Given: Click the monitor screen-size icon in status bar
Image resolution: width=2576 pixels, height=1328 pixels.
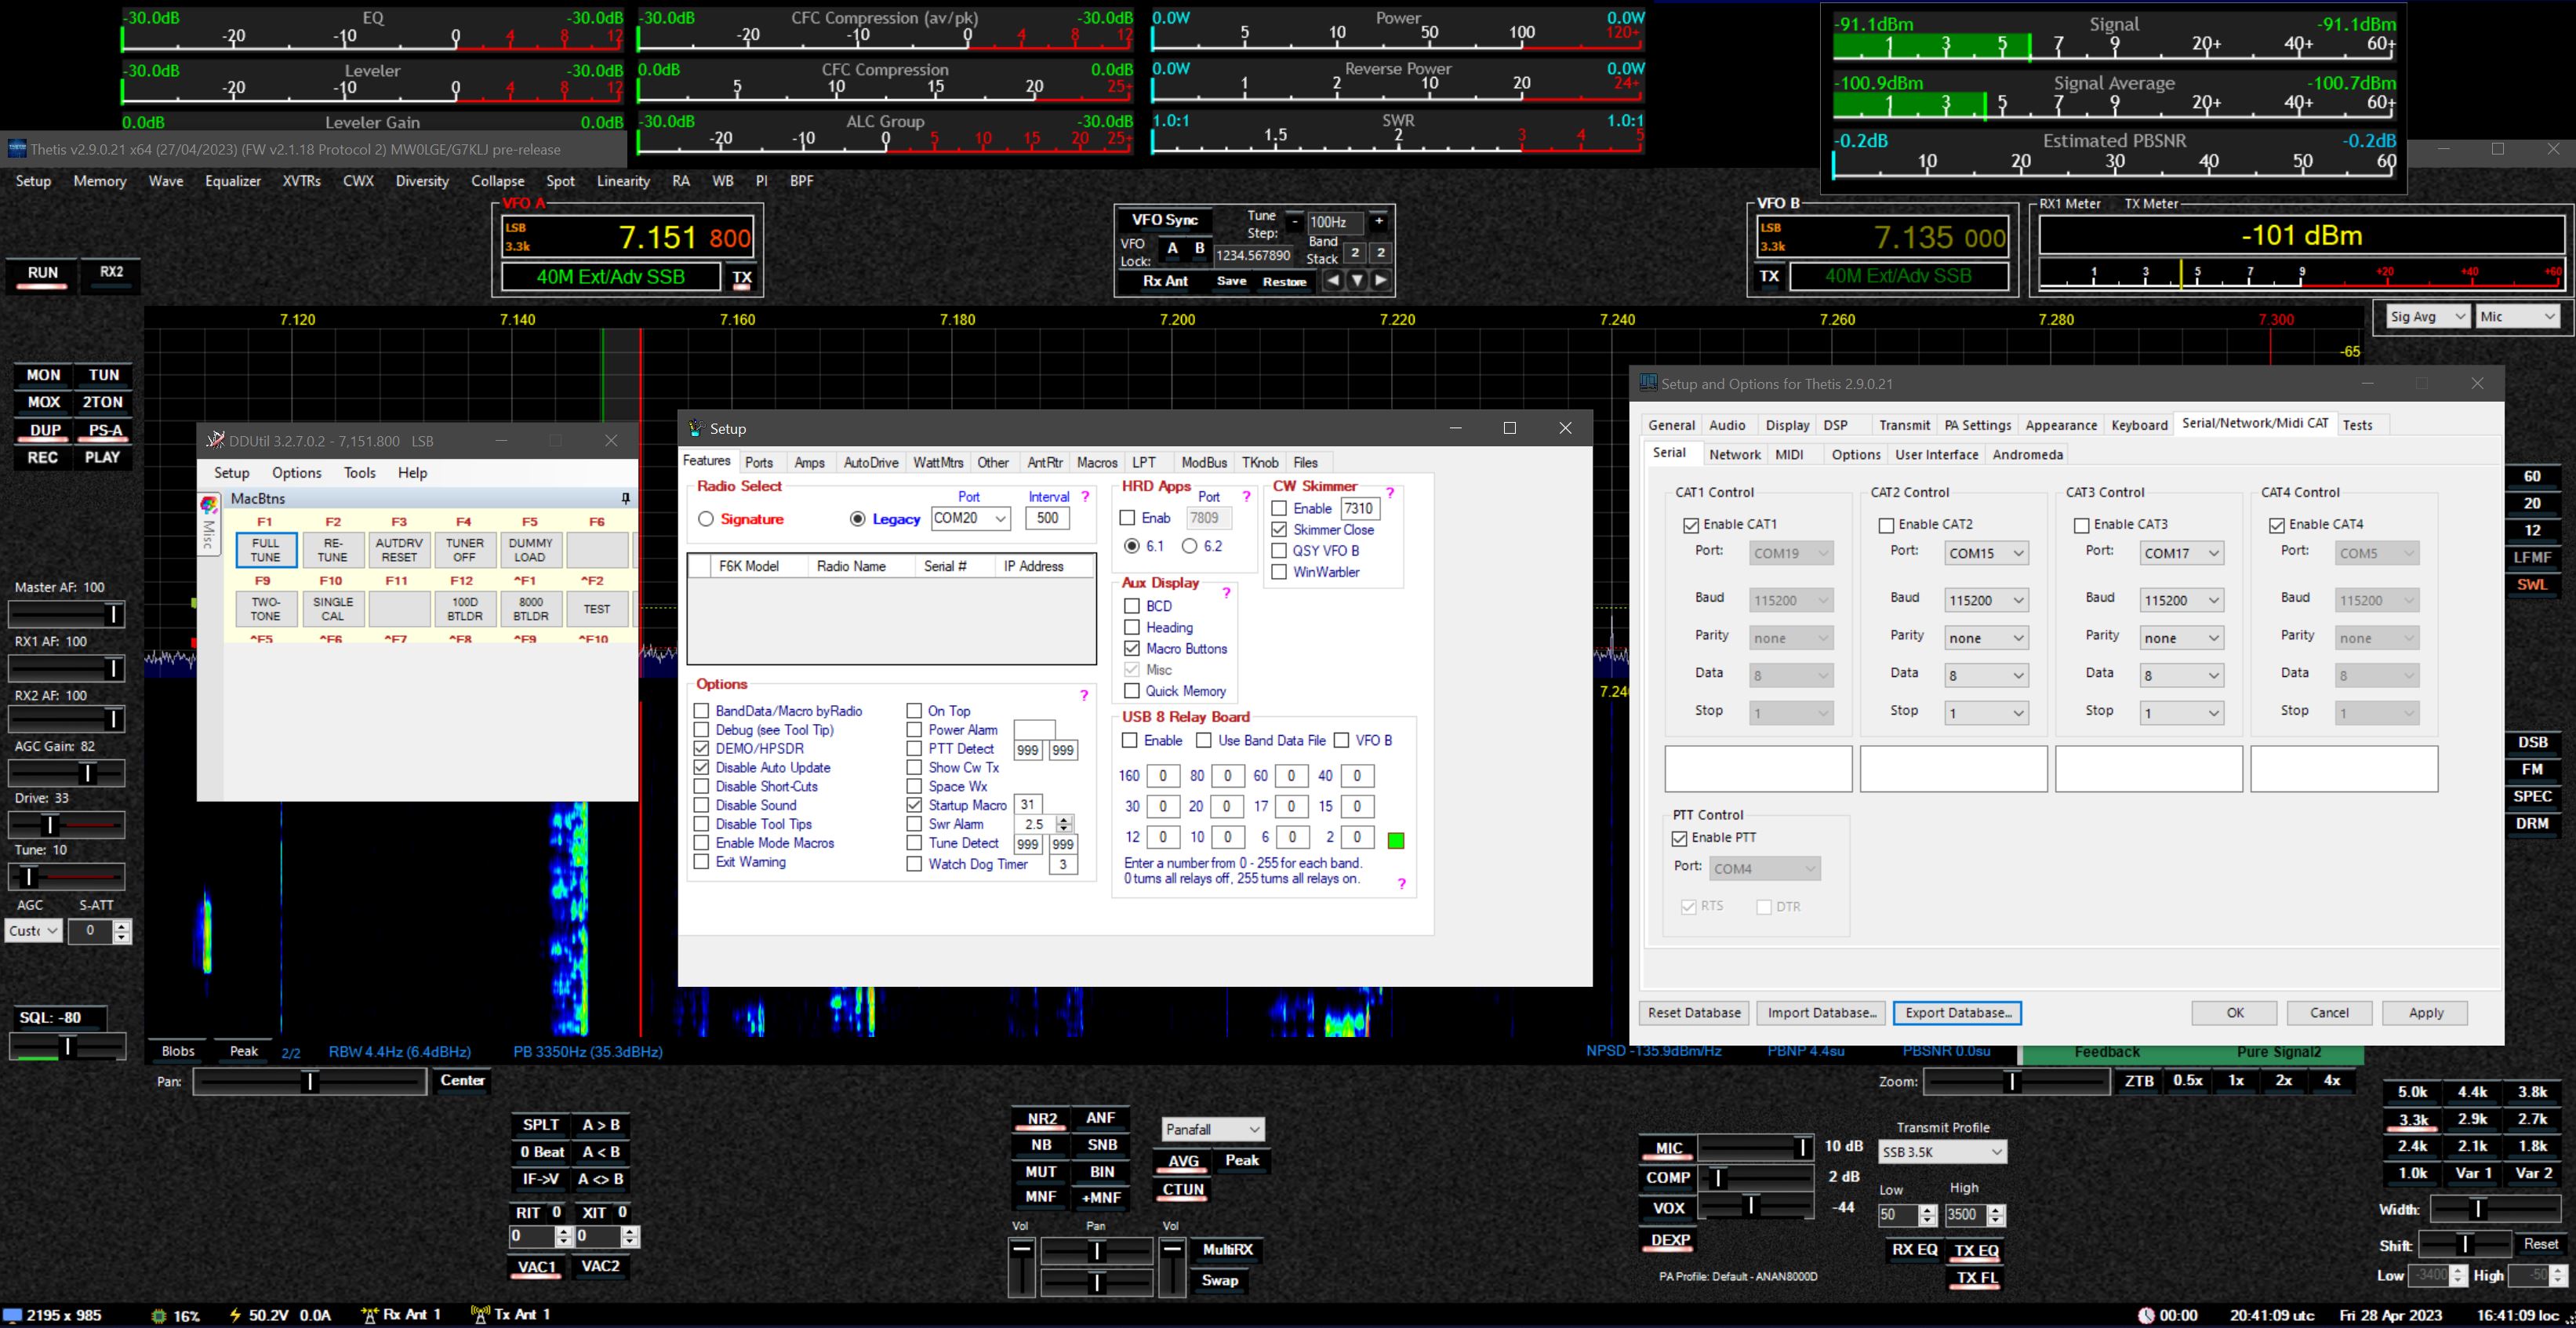Looking at the screenshot, I should pos(12,1315).
